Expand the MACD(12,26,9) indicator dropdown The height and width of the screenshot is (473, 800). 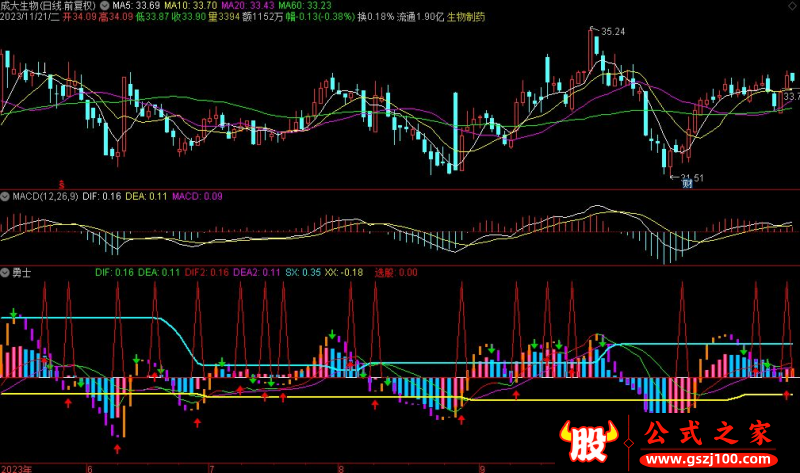click(5, 196)
